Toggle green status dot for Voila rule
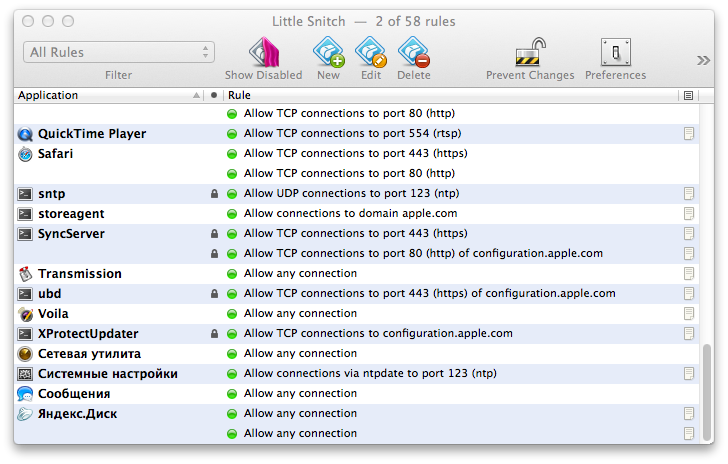This screenshot has height=464, width=728. [x=232, y=314]
